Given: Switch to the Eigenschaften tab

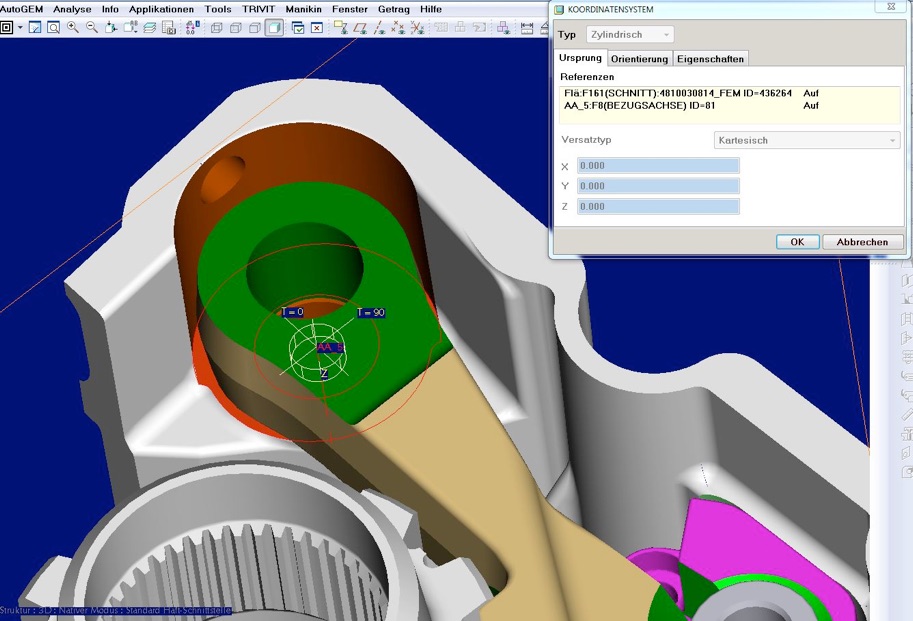Looking at the screenshot, I should tap(710, 59).
